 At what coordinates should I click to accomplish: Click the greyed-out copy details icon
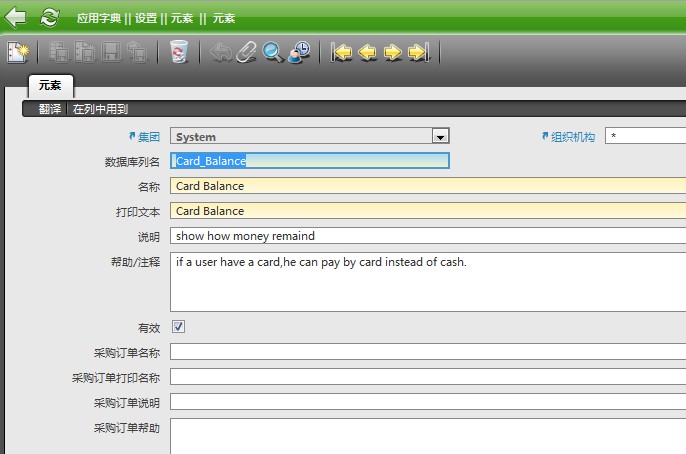pyautogui.click(x=85, y=52)
